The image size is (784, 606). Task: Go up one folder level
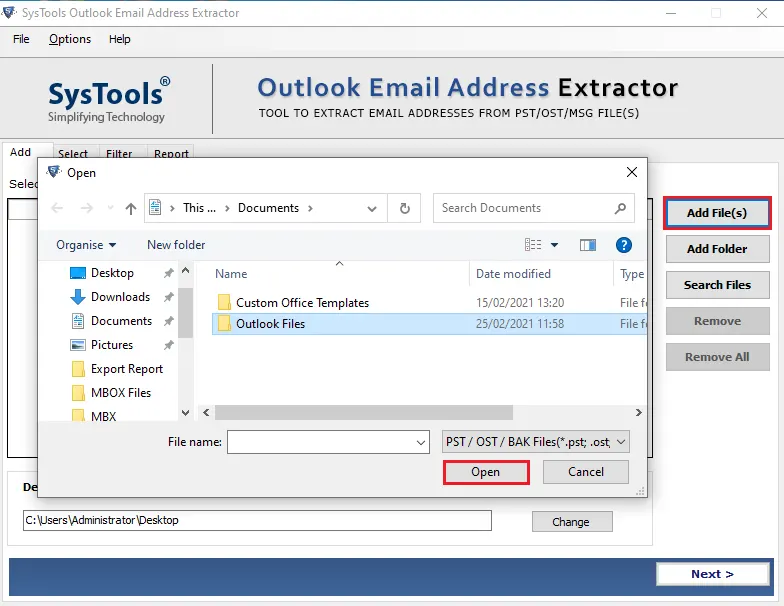coord(130,208)
